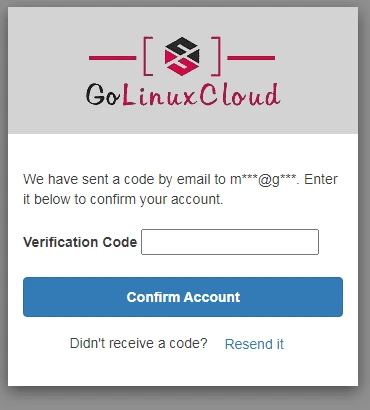Click the red line left of logo

coord(113,58)
